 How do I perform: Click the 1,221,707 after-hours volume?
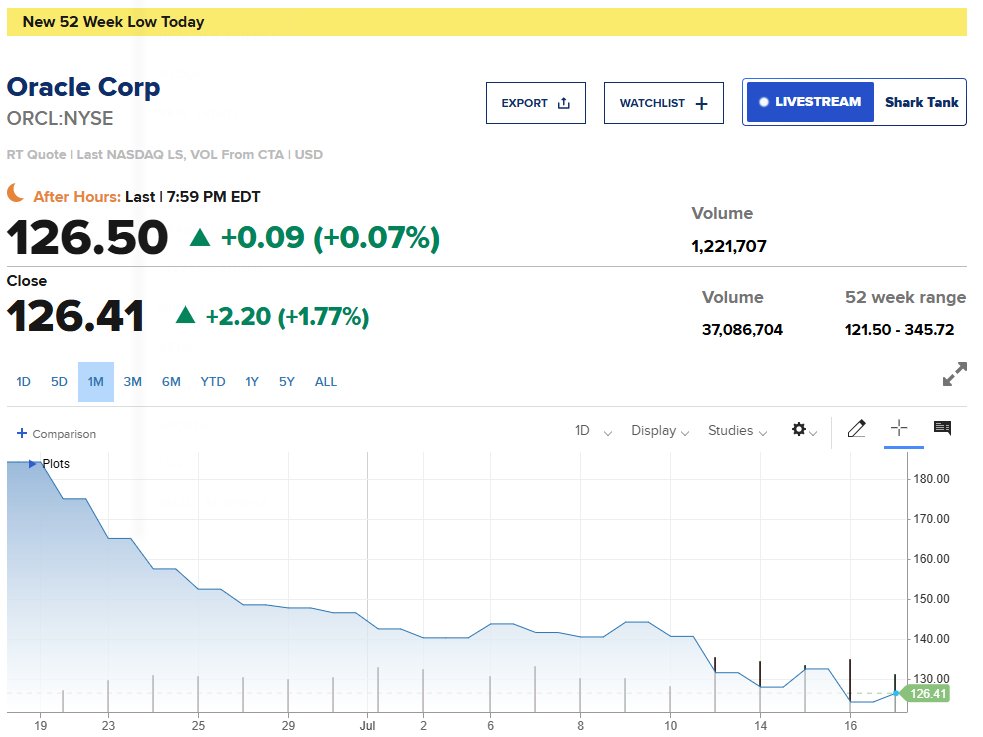(729, 246)
